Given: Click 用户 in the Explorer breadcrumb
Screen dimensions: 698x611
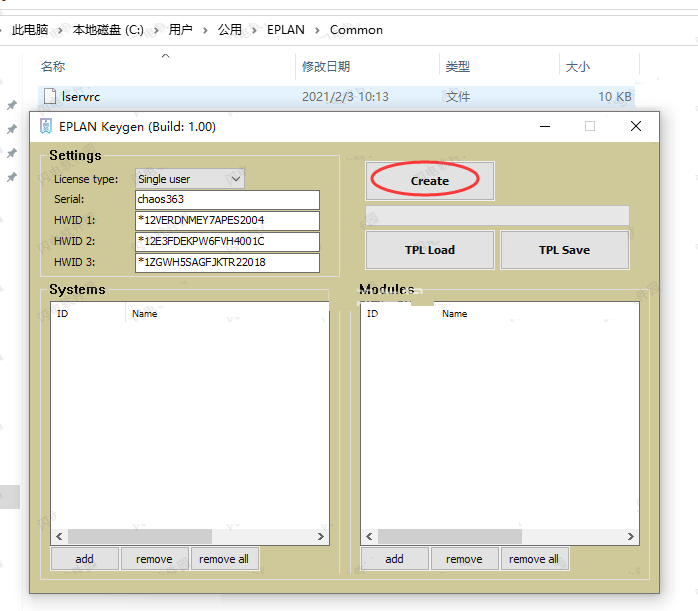Looking at the screenshot, I should 180,30.
